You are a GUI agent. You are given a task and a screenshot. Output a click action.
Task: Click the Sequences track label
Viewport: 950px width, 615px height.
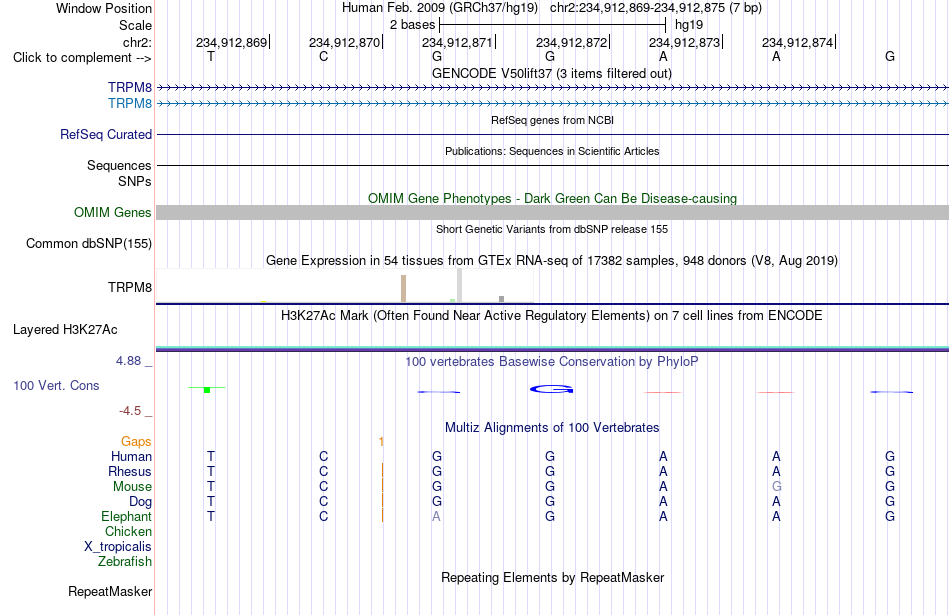[x=119, y=165]
